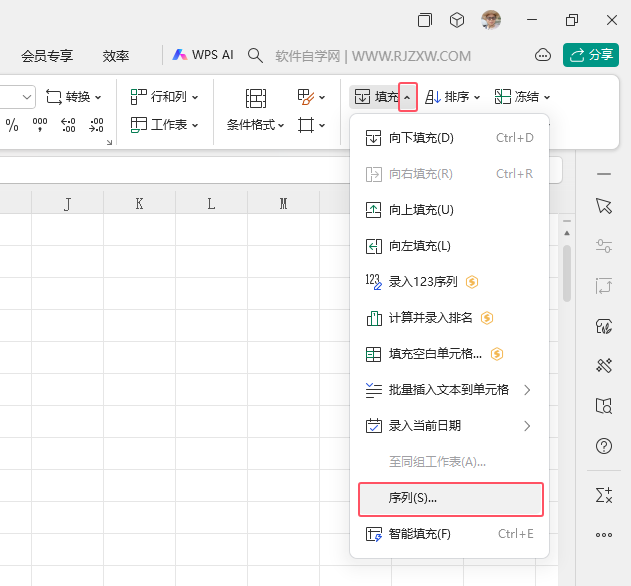Select column J header
This screenshot has width=631, height=586.
point(68,203)
